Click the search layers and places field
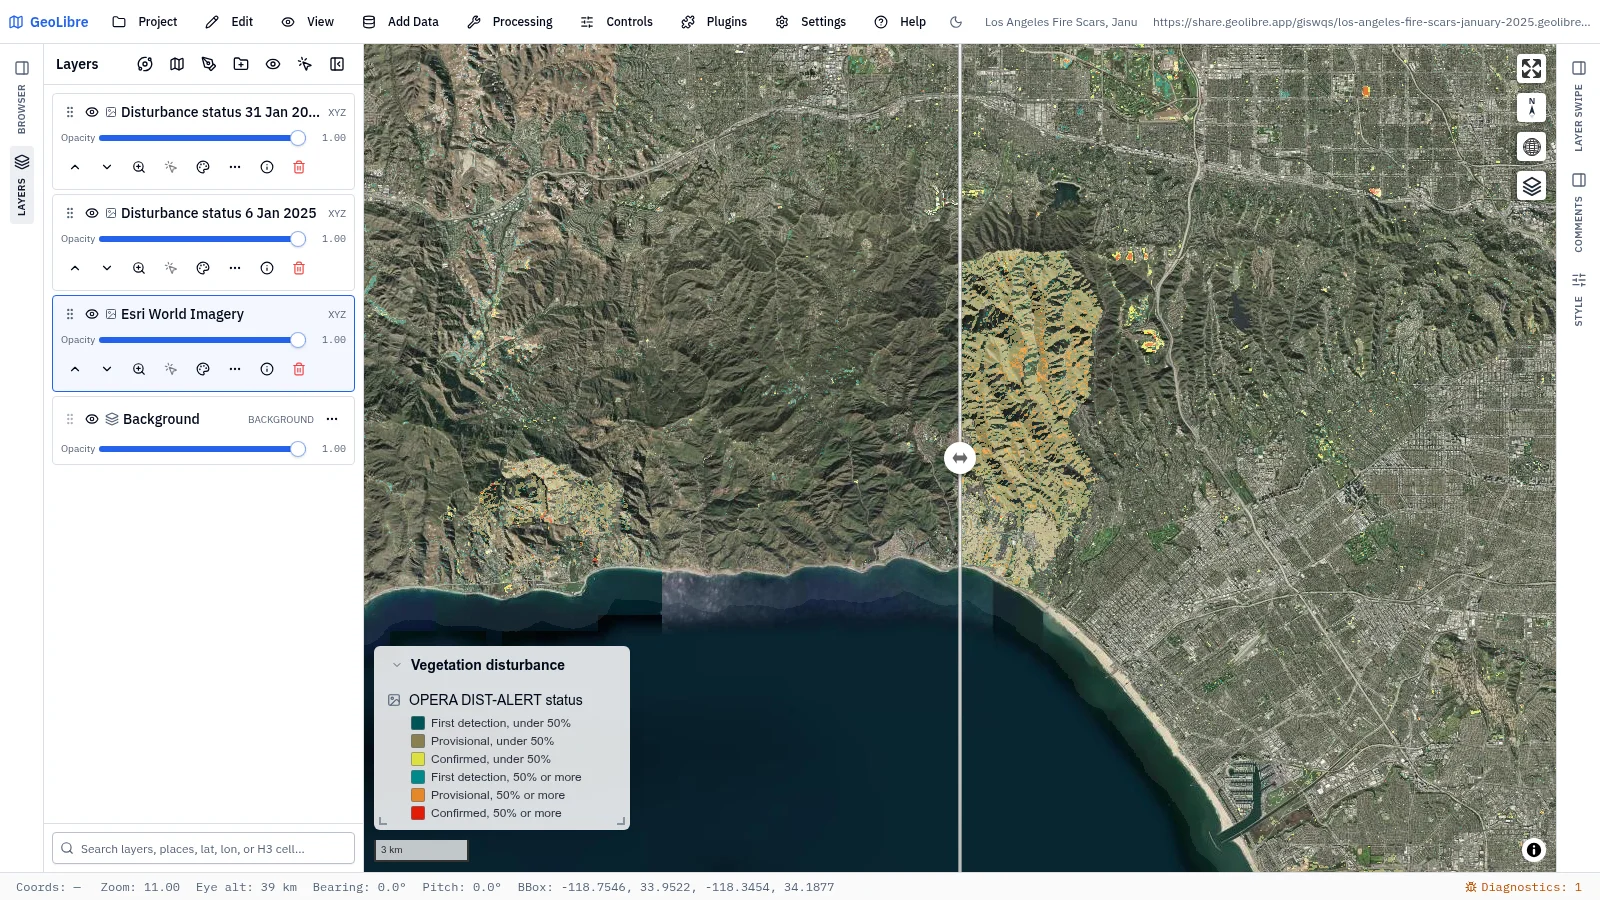This screenshot has width=1600, height=900. (x=204, y=848)
